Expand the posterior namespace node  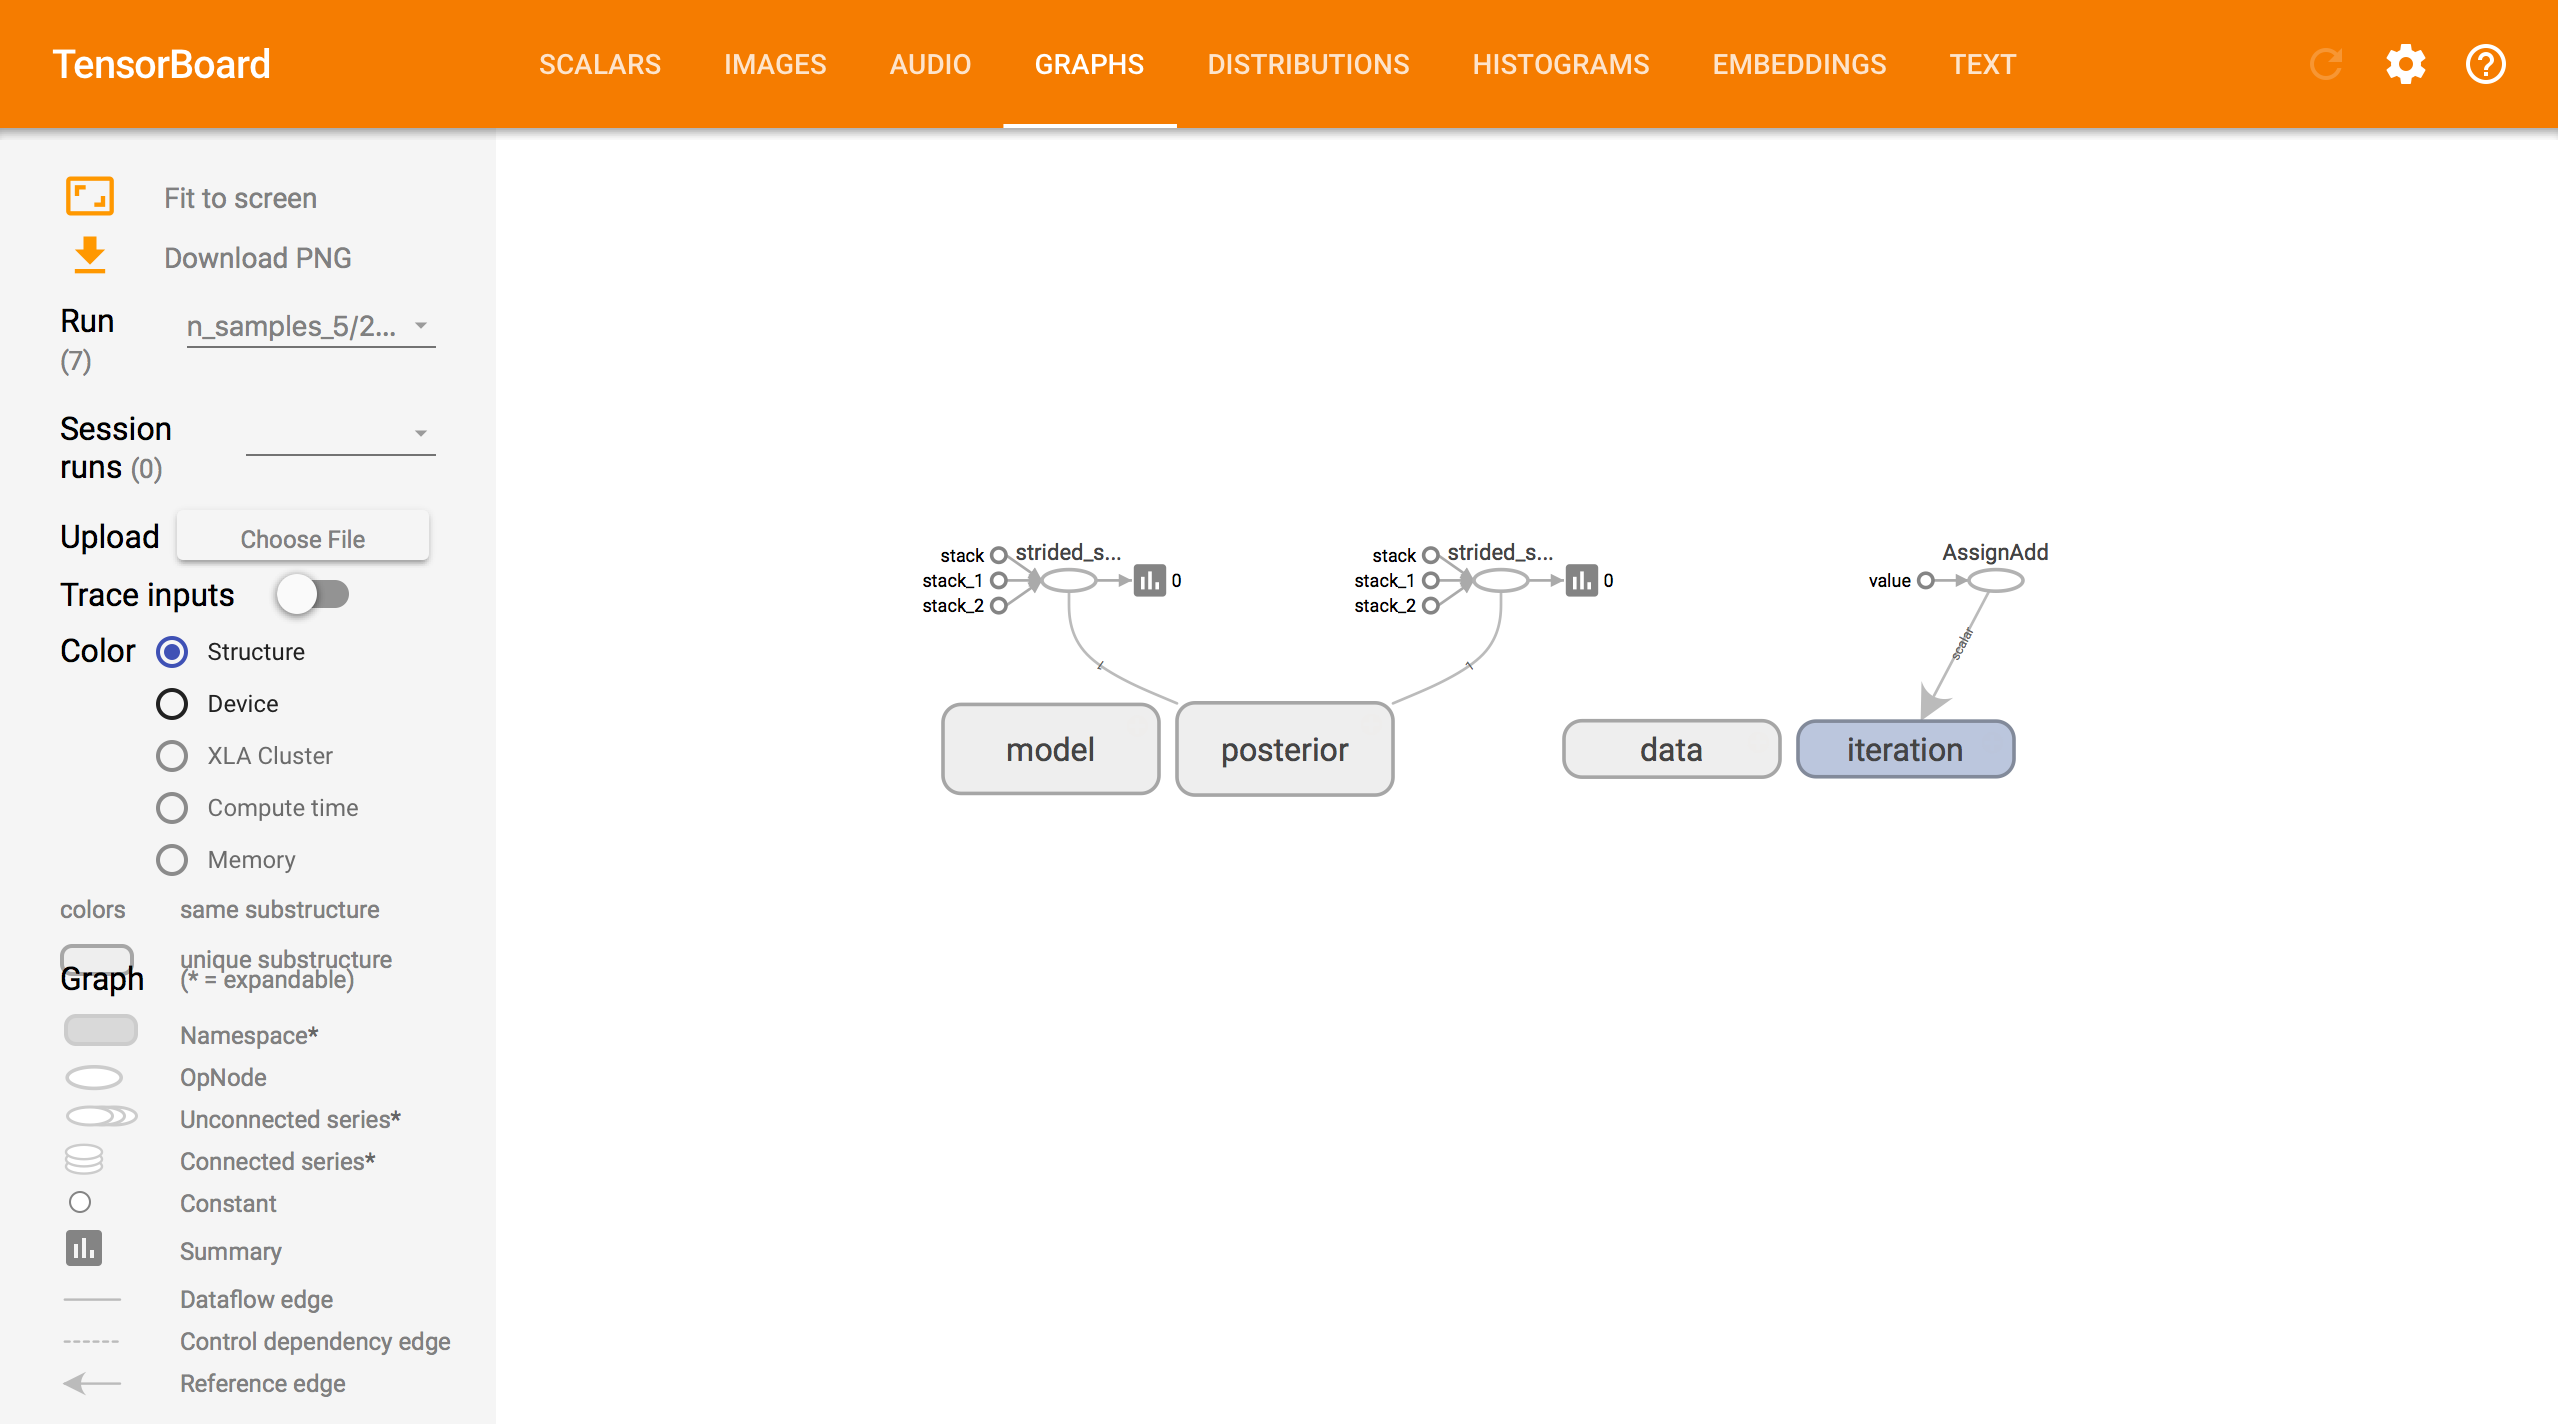(x=1284, y=749)
